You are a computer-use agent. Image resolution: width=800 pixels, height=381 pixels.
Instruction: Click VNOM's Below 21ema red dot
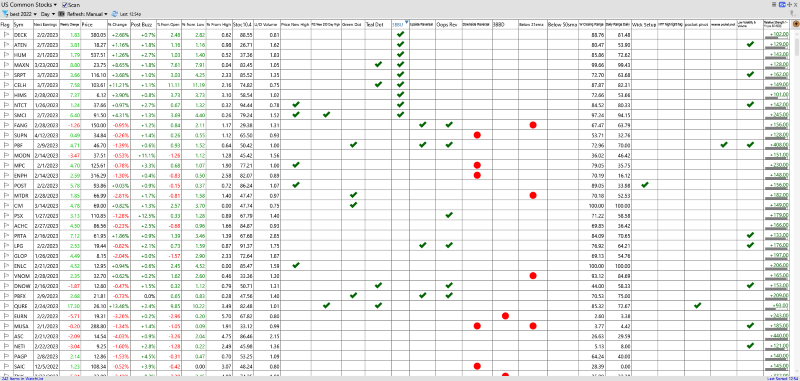(x=533, y=275)
